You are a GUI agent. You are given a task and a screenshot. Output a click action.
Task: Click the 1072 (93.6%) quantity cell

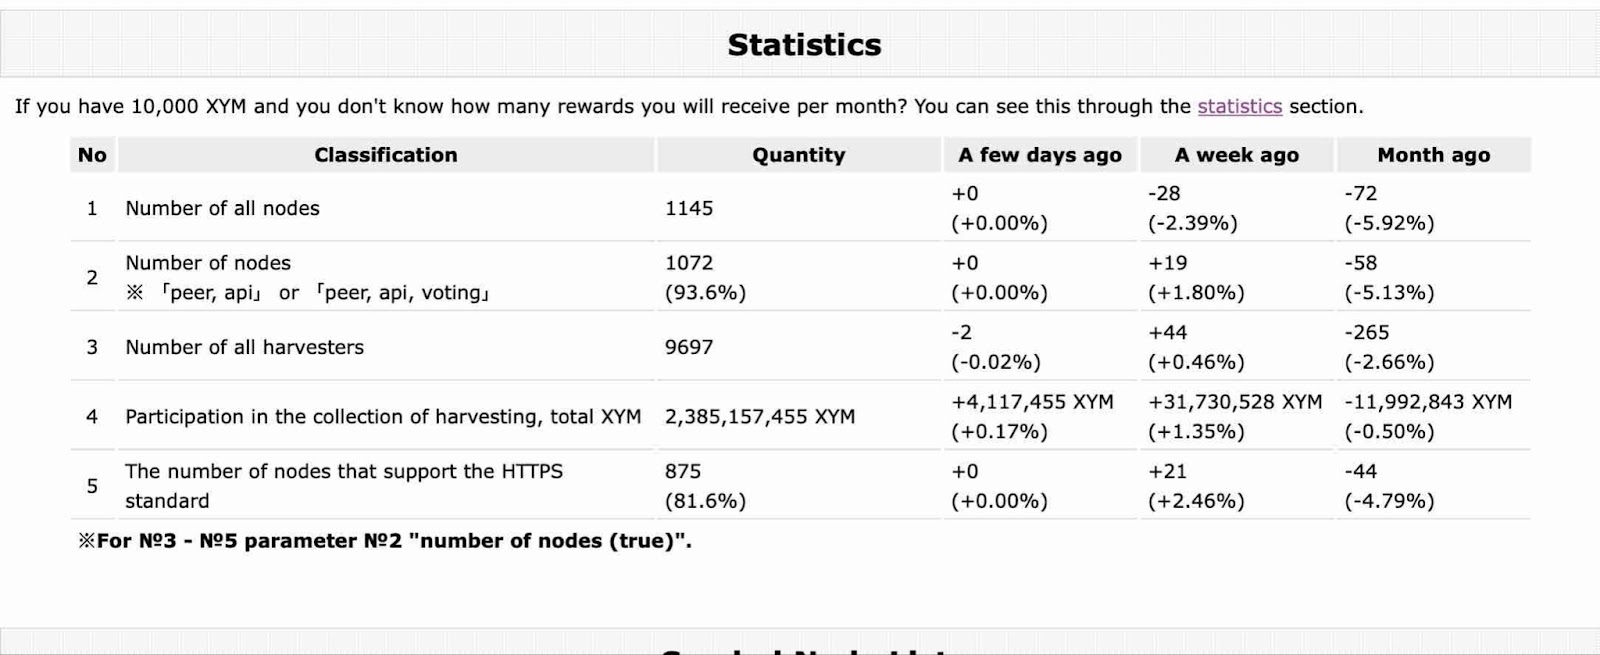coord(705,277)
